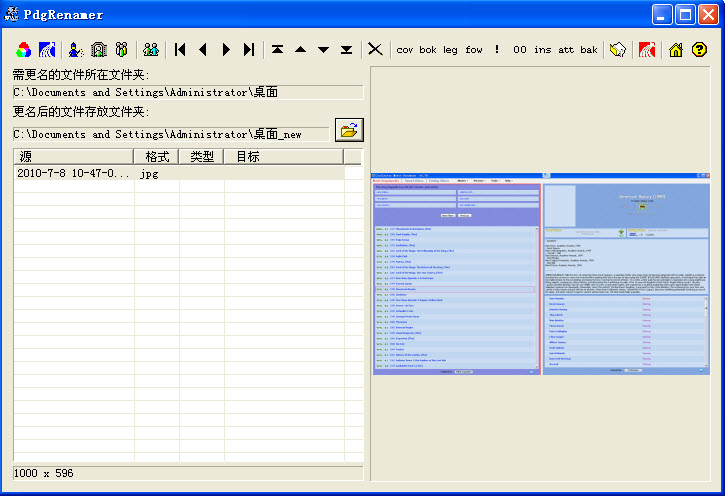This screenshot has height=496, width=725.
Task: Click the first-item navigation arrow icon
Action: pyautogui.click(x=180, y=49)
